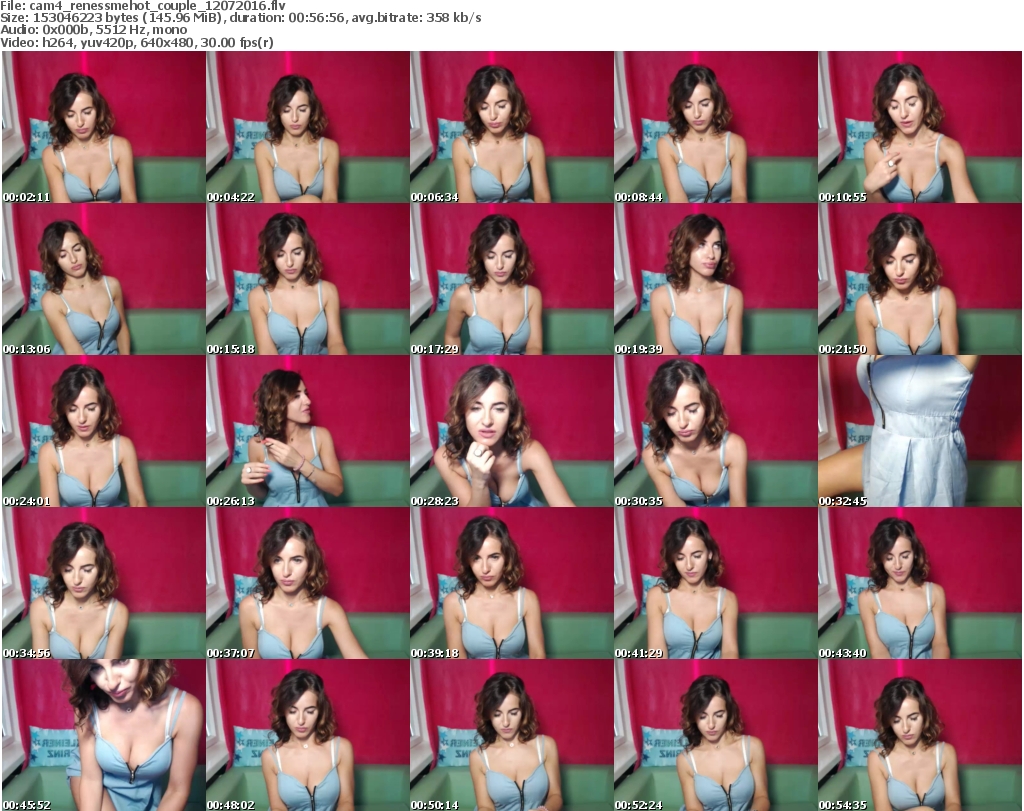Viewport: 1024px width, 811px height.
Task: Pick the thumbnail at 00:10:55
Action: (920, 127)
